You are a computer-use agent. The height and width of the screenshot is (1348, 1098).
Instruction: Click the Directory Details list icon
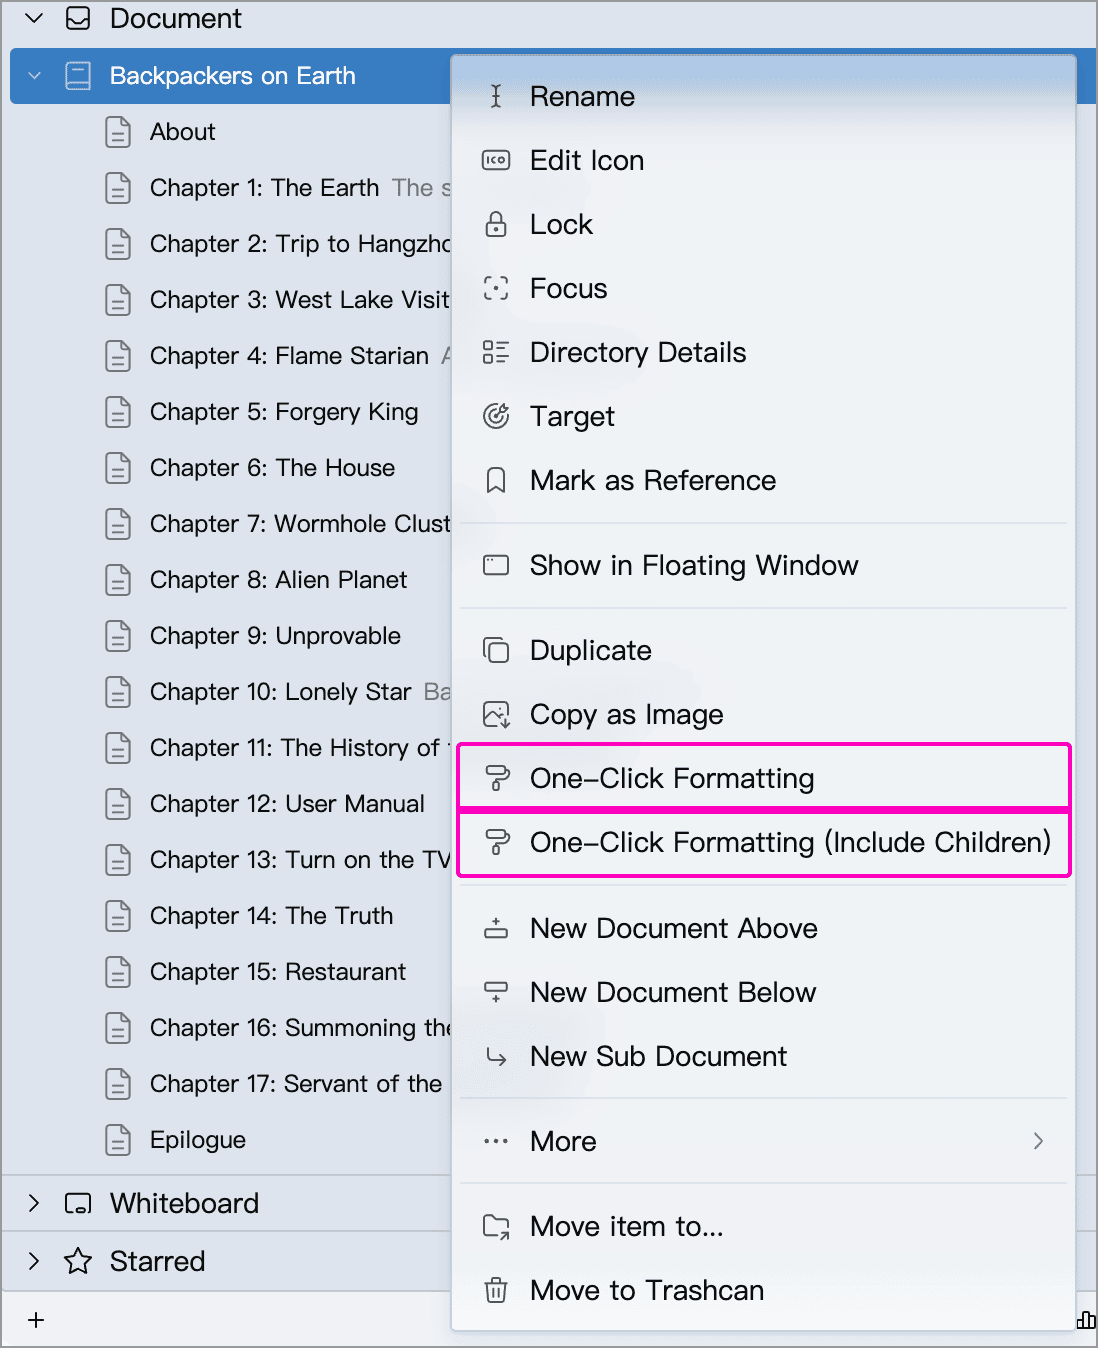496,352
